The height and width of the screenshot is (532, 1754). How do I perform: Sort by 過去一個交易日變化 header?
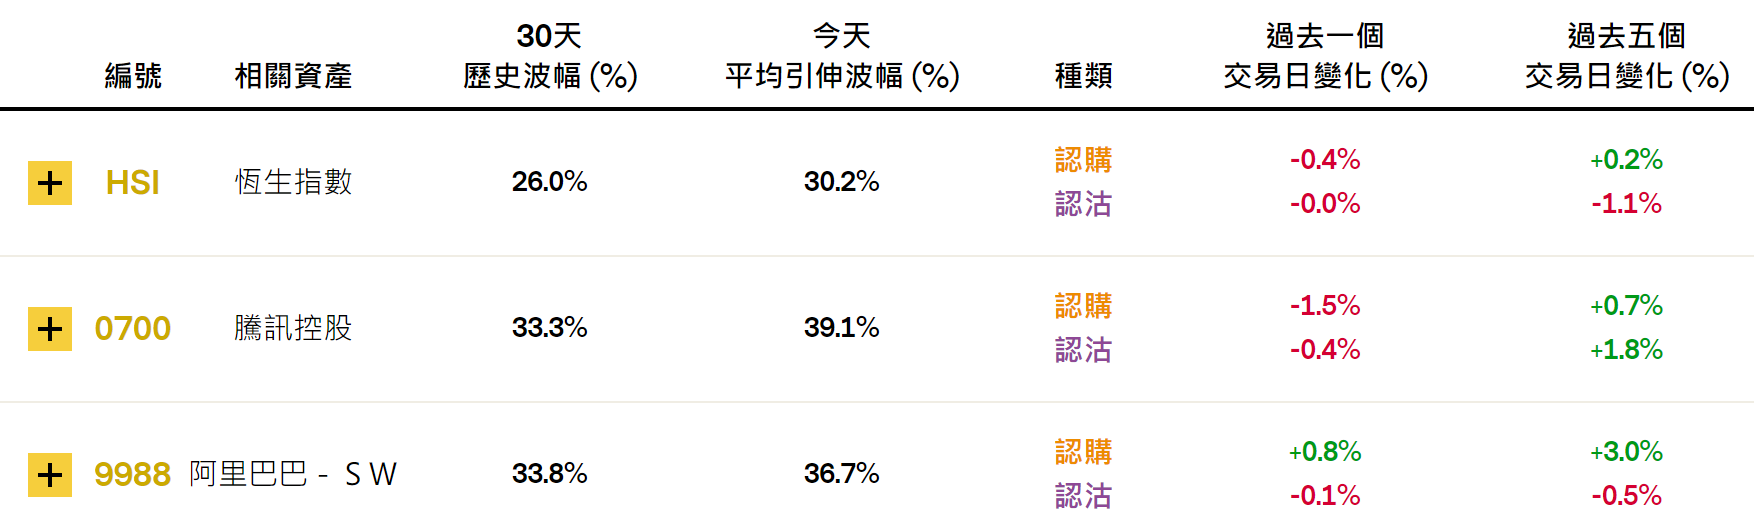(x=1325, y=56)
